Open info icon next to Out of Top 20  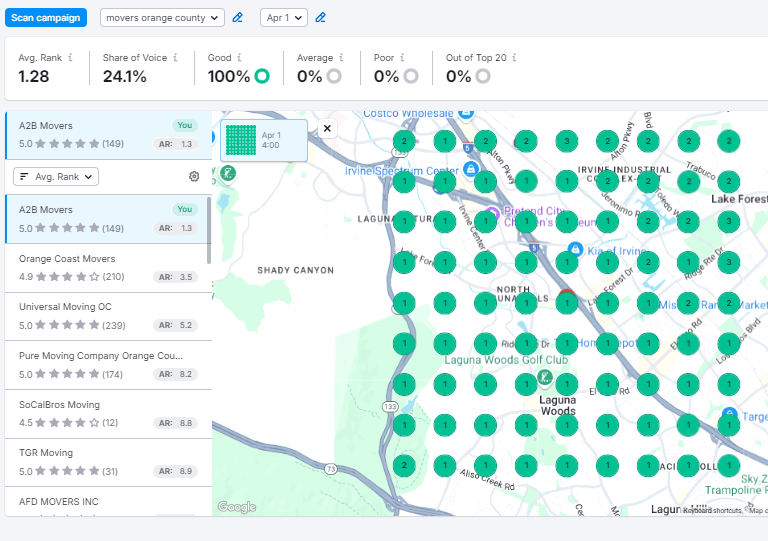[x=514, y=57]
